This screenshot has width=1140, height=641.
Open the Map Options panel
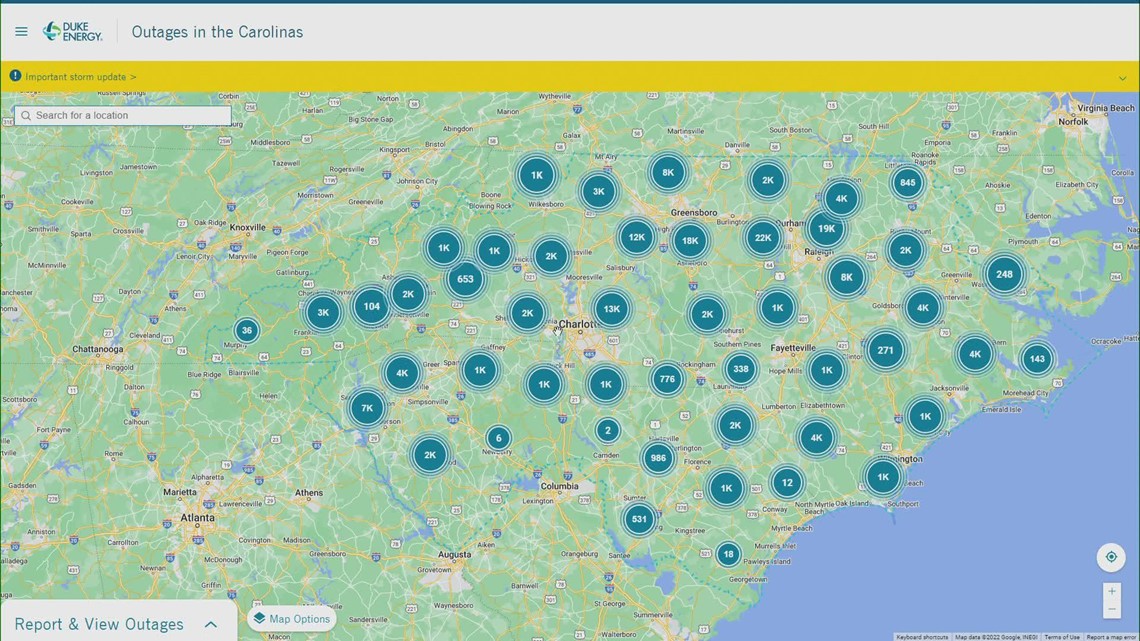coord(291,618)
